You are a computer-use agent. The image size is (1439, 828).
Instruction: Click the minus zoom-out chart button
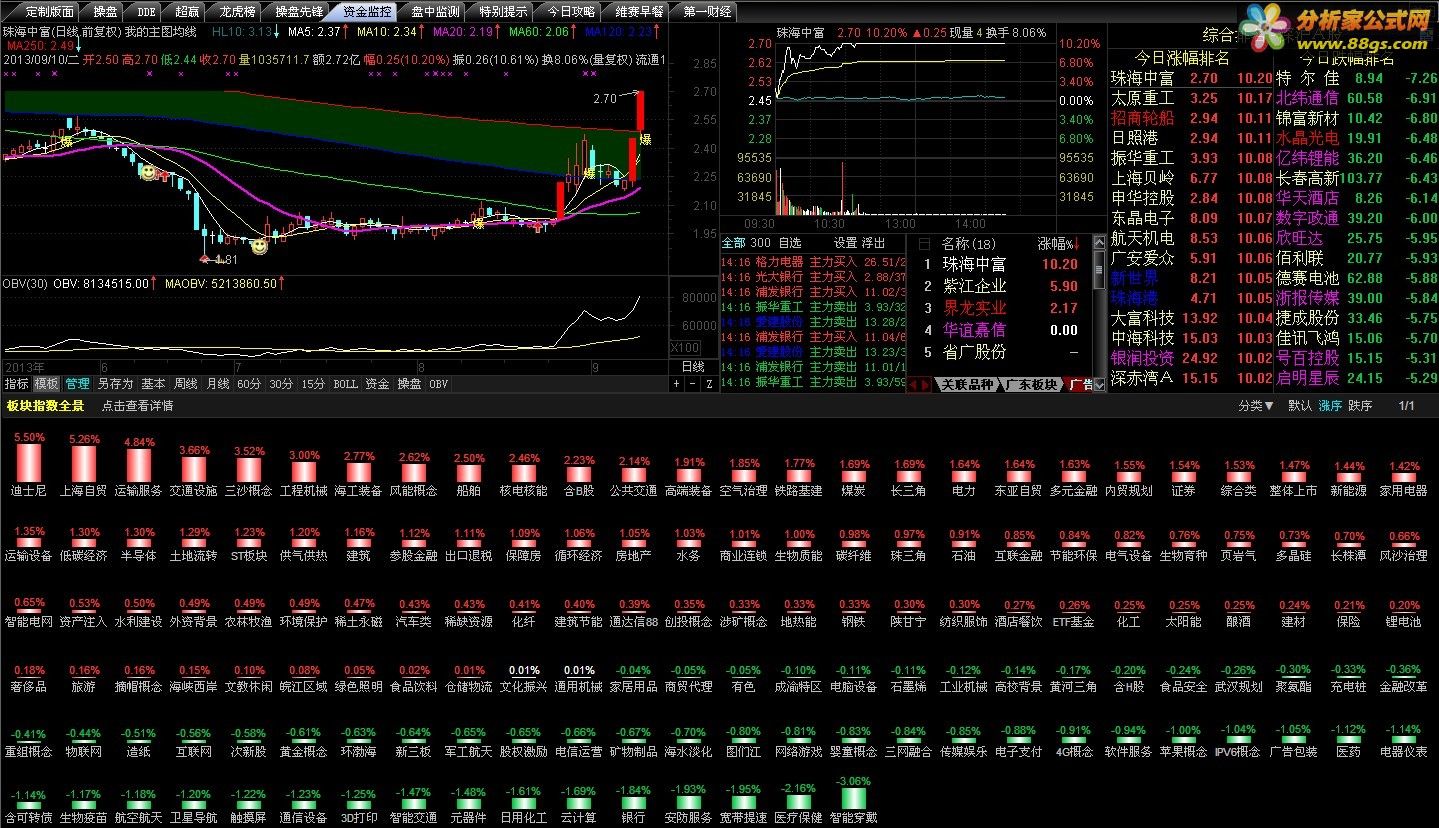point(692,384)
